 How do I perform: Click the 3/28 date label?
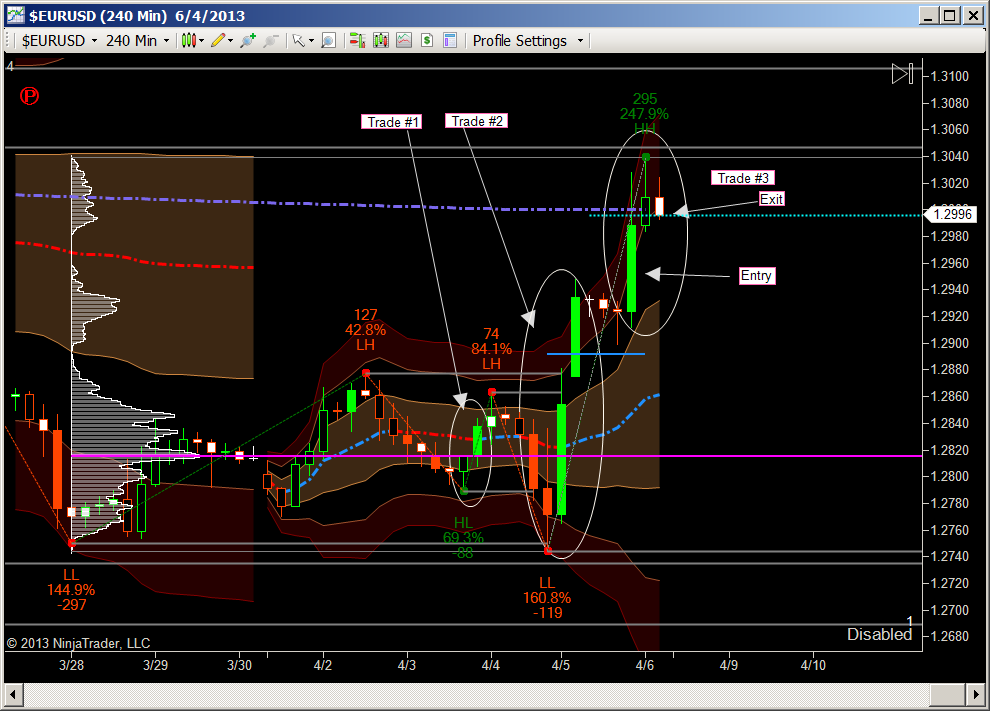71,665
